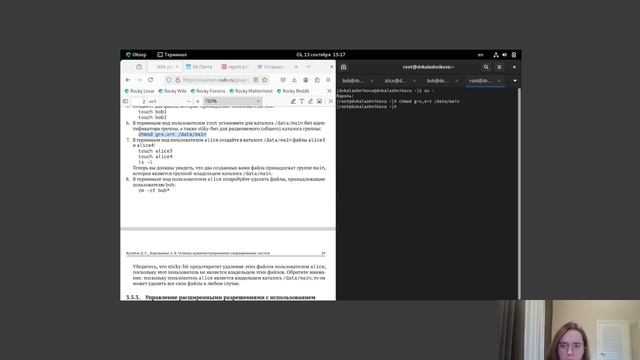Viewport: 640px width, 360px height.
Task: Switch to the VK Почта browser tab
Action: 199,67
